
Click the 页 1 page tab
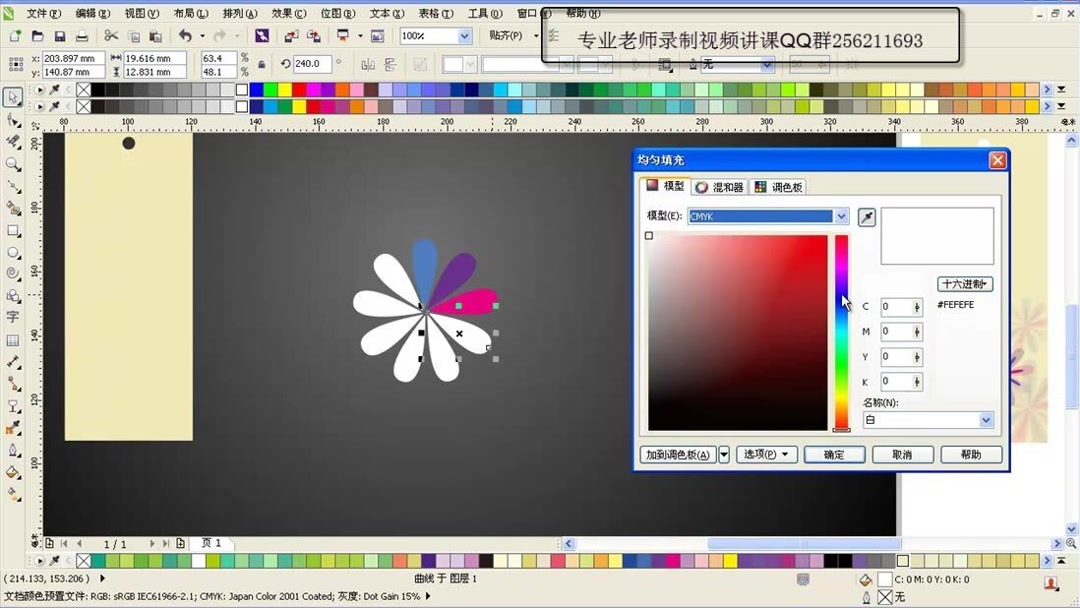211,543
